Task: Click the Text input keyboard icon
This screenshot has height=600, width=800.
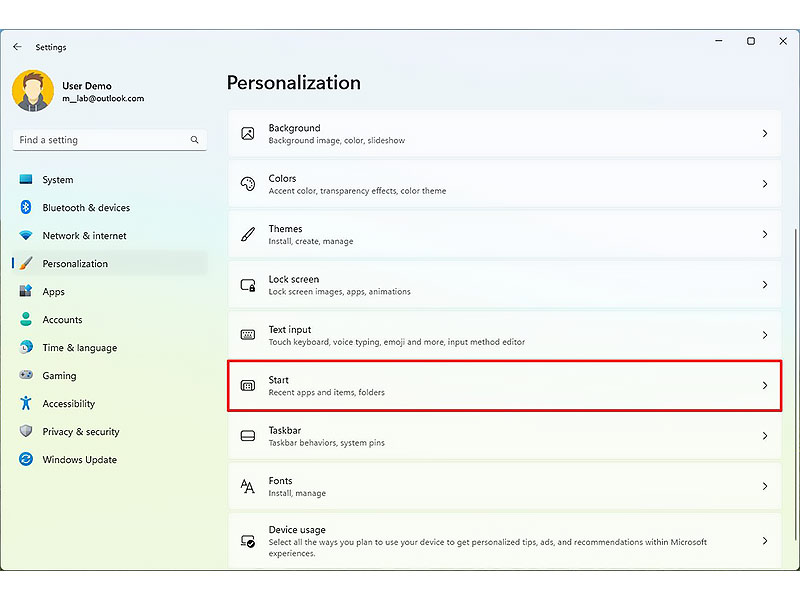Action: point(247,335)
